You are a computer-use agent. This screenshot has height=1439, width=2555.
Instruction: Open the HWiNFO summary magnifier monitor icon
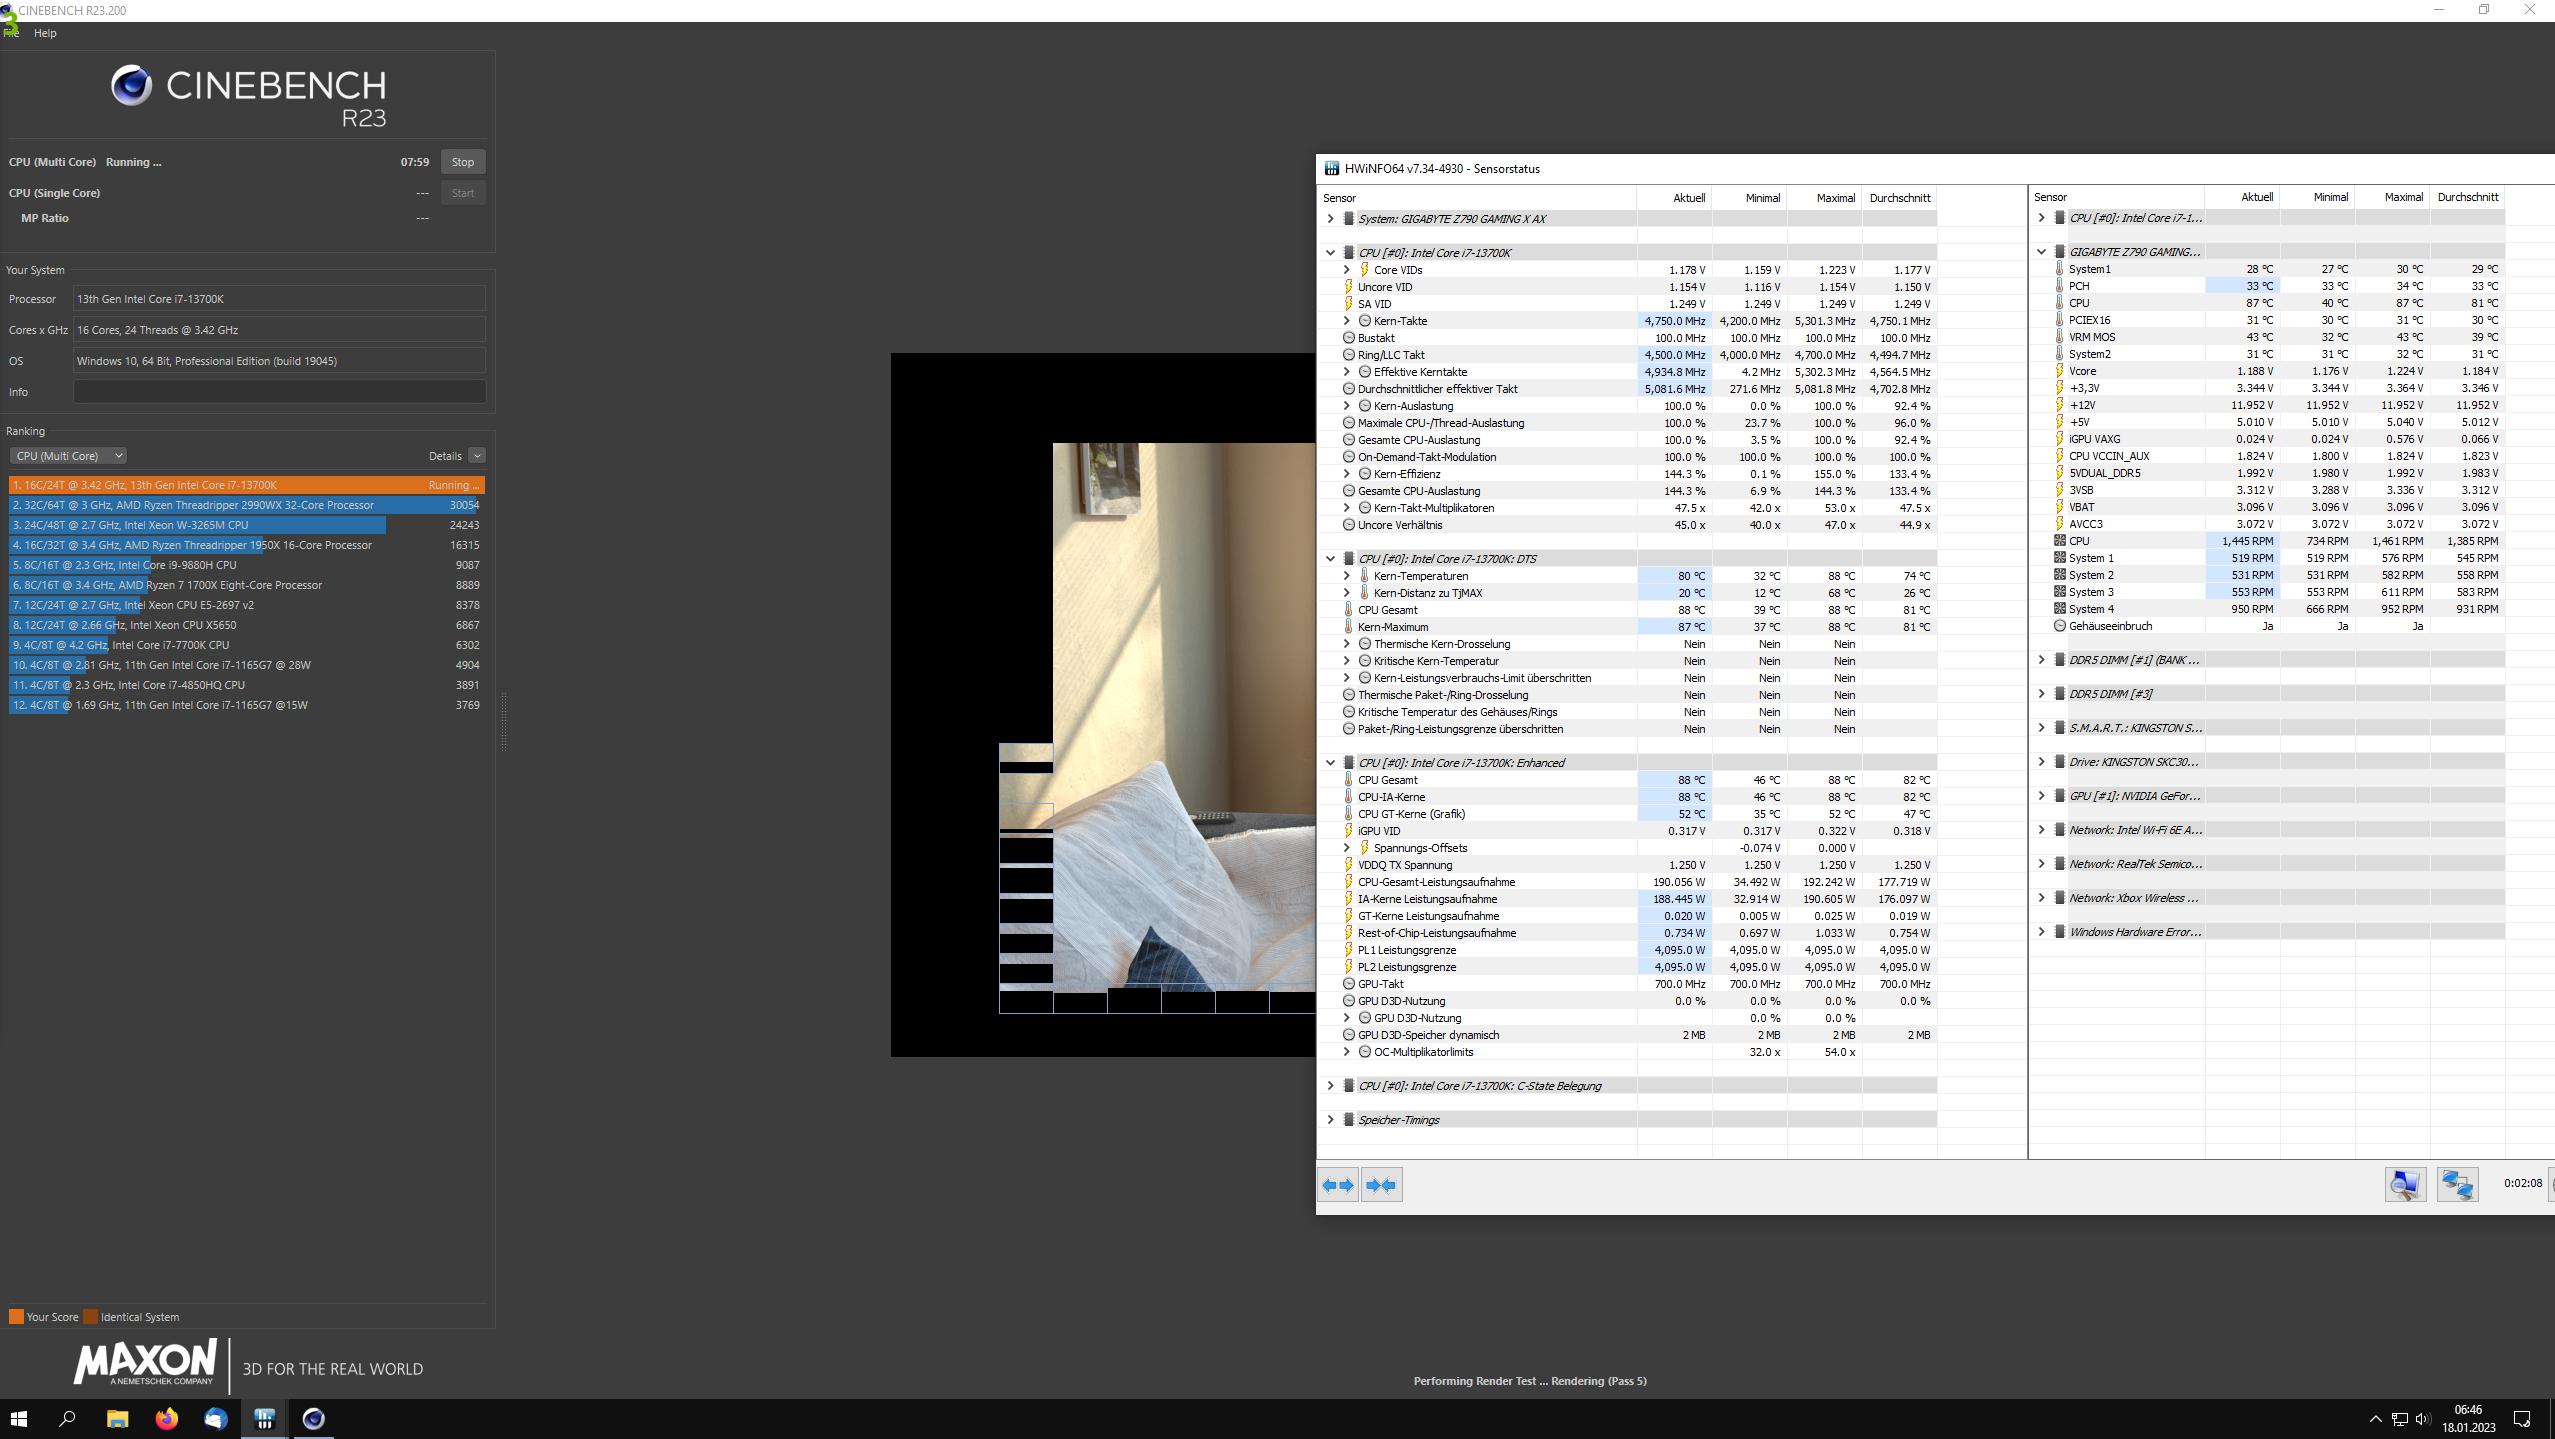tap(2405, 1185)
